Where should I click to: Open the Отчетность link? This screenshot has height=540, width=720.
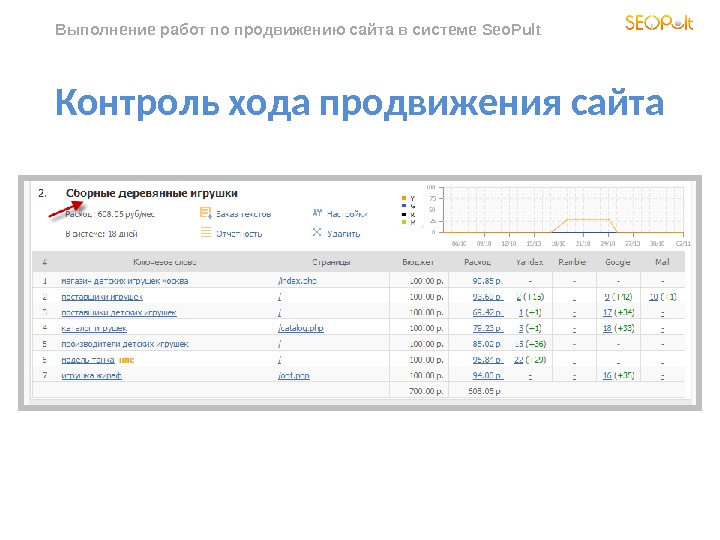pos(239,234)
